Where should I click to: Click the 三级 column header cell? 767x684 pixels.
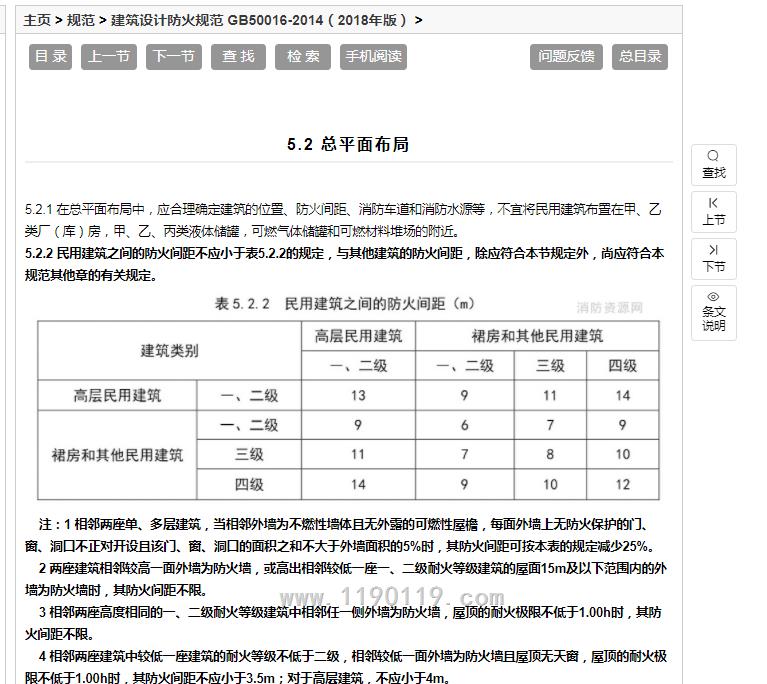[550, 365]
